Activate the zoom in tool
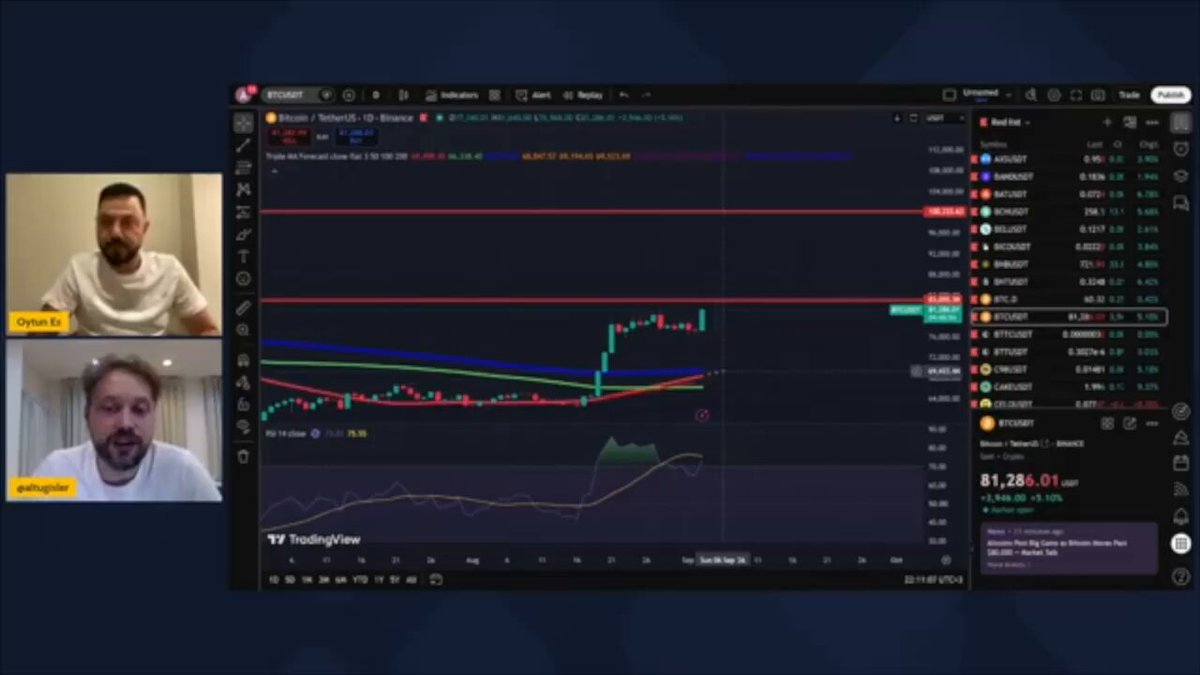Image resolution: width=1200 pixels, height=675 pixels. [x=243, y=330]
